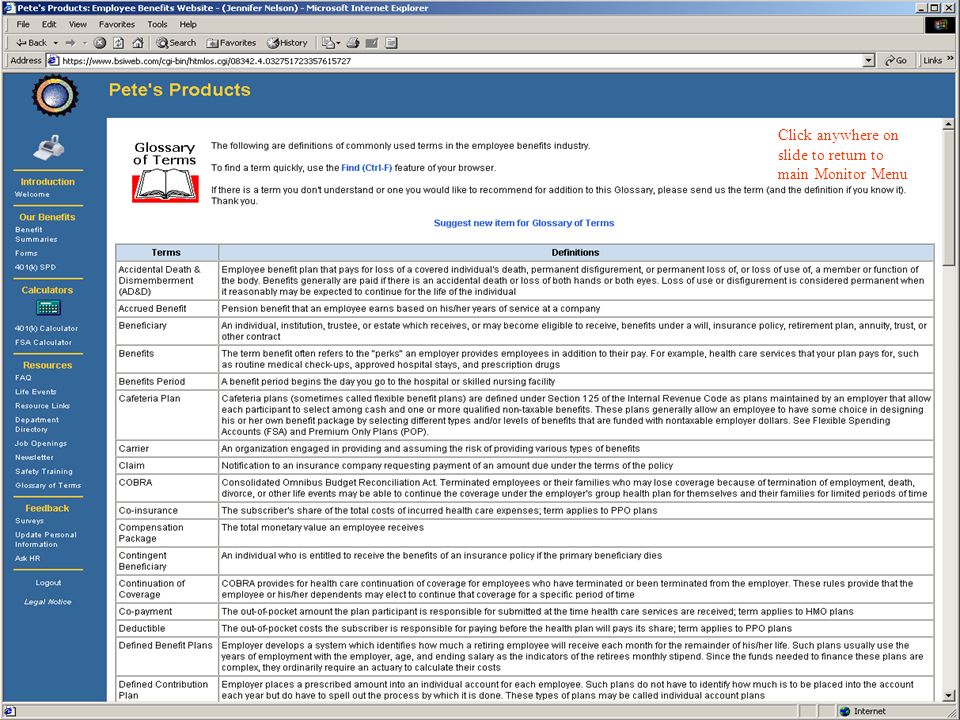Open the Department Directory link
Image resolution: width=960 pixels, height=720 pixels.
tap(37, 424)
